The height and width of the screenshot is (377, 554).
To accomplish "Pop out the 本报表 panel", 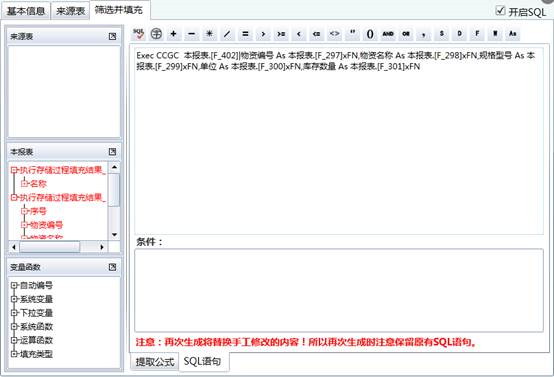I will (112, 152).
